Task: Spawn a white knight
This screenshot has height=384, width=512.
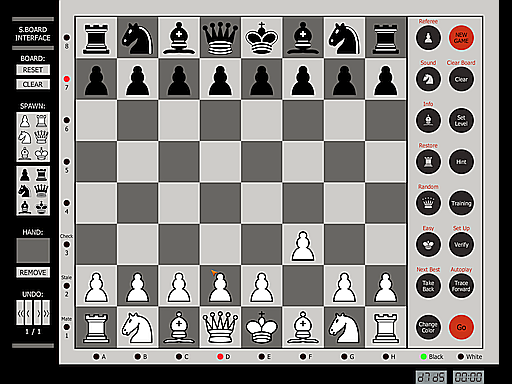Action: click(x=25, y=137)
